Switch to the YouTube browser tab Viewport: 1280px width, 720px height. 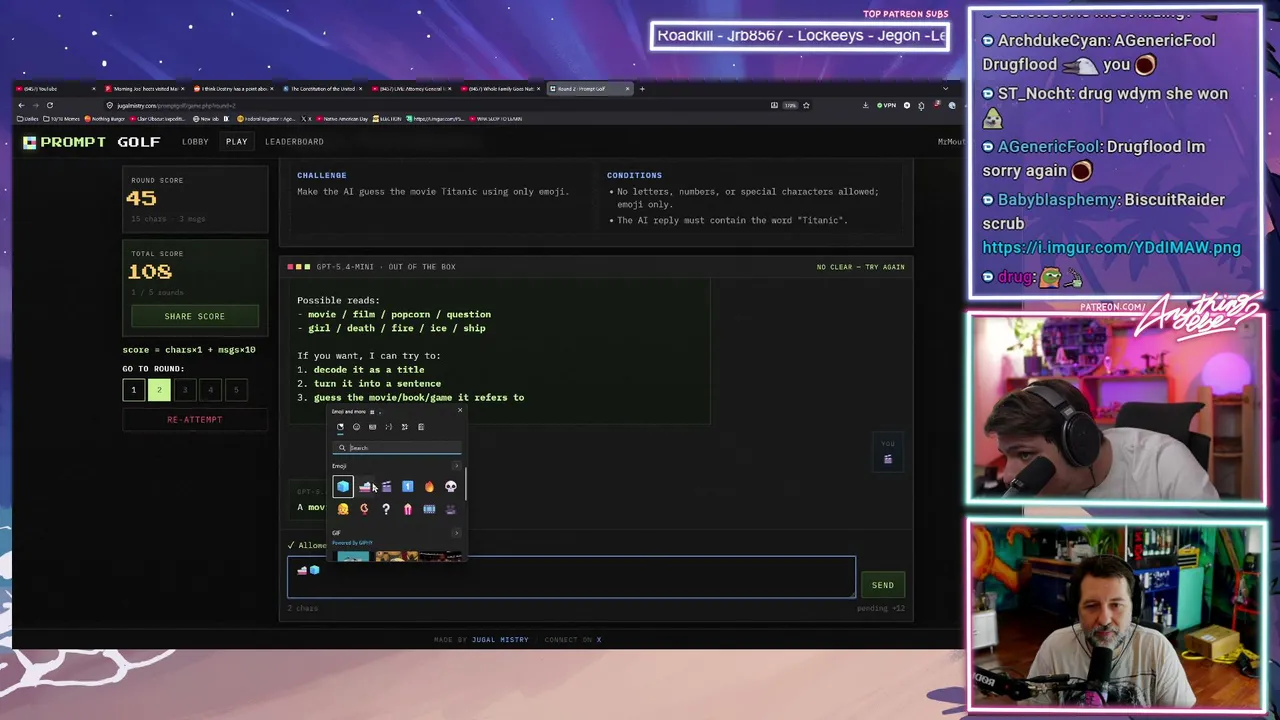(55, 89)
